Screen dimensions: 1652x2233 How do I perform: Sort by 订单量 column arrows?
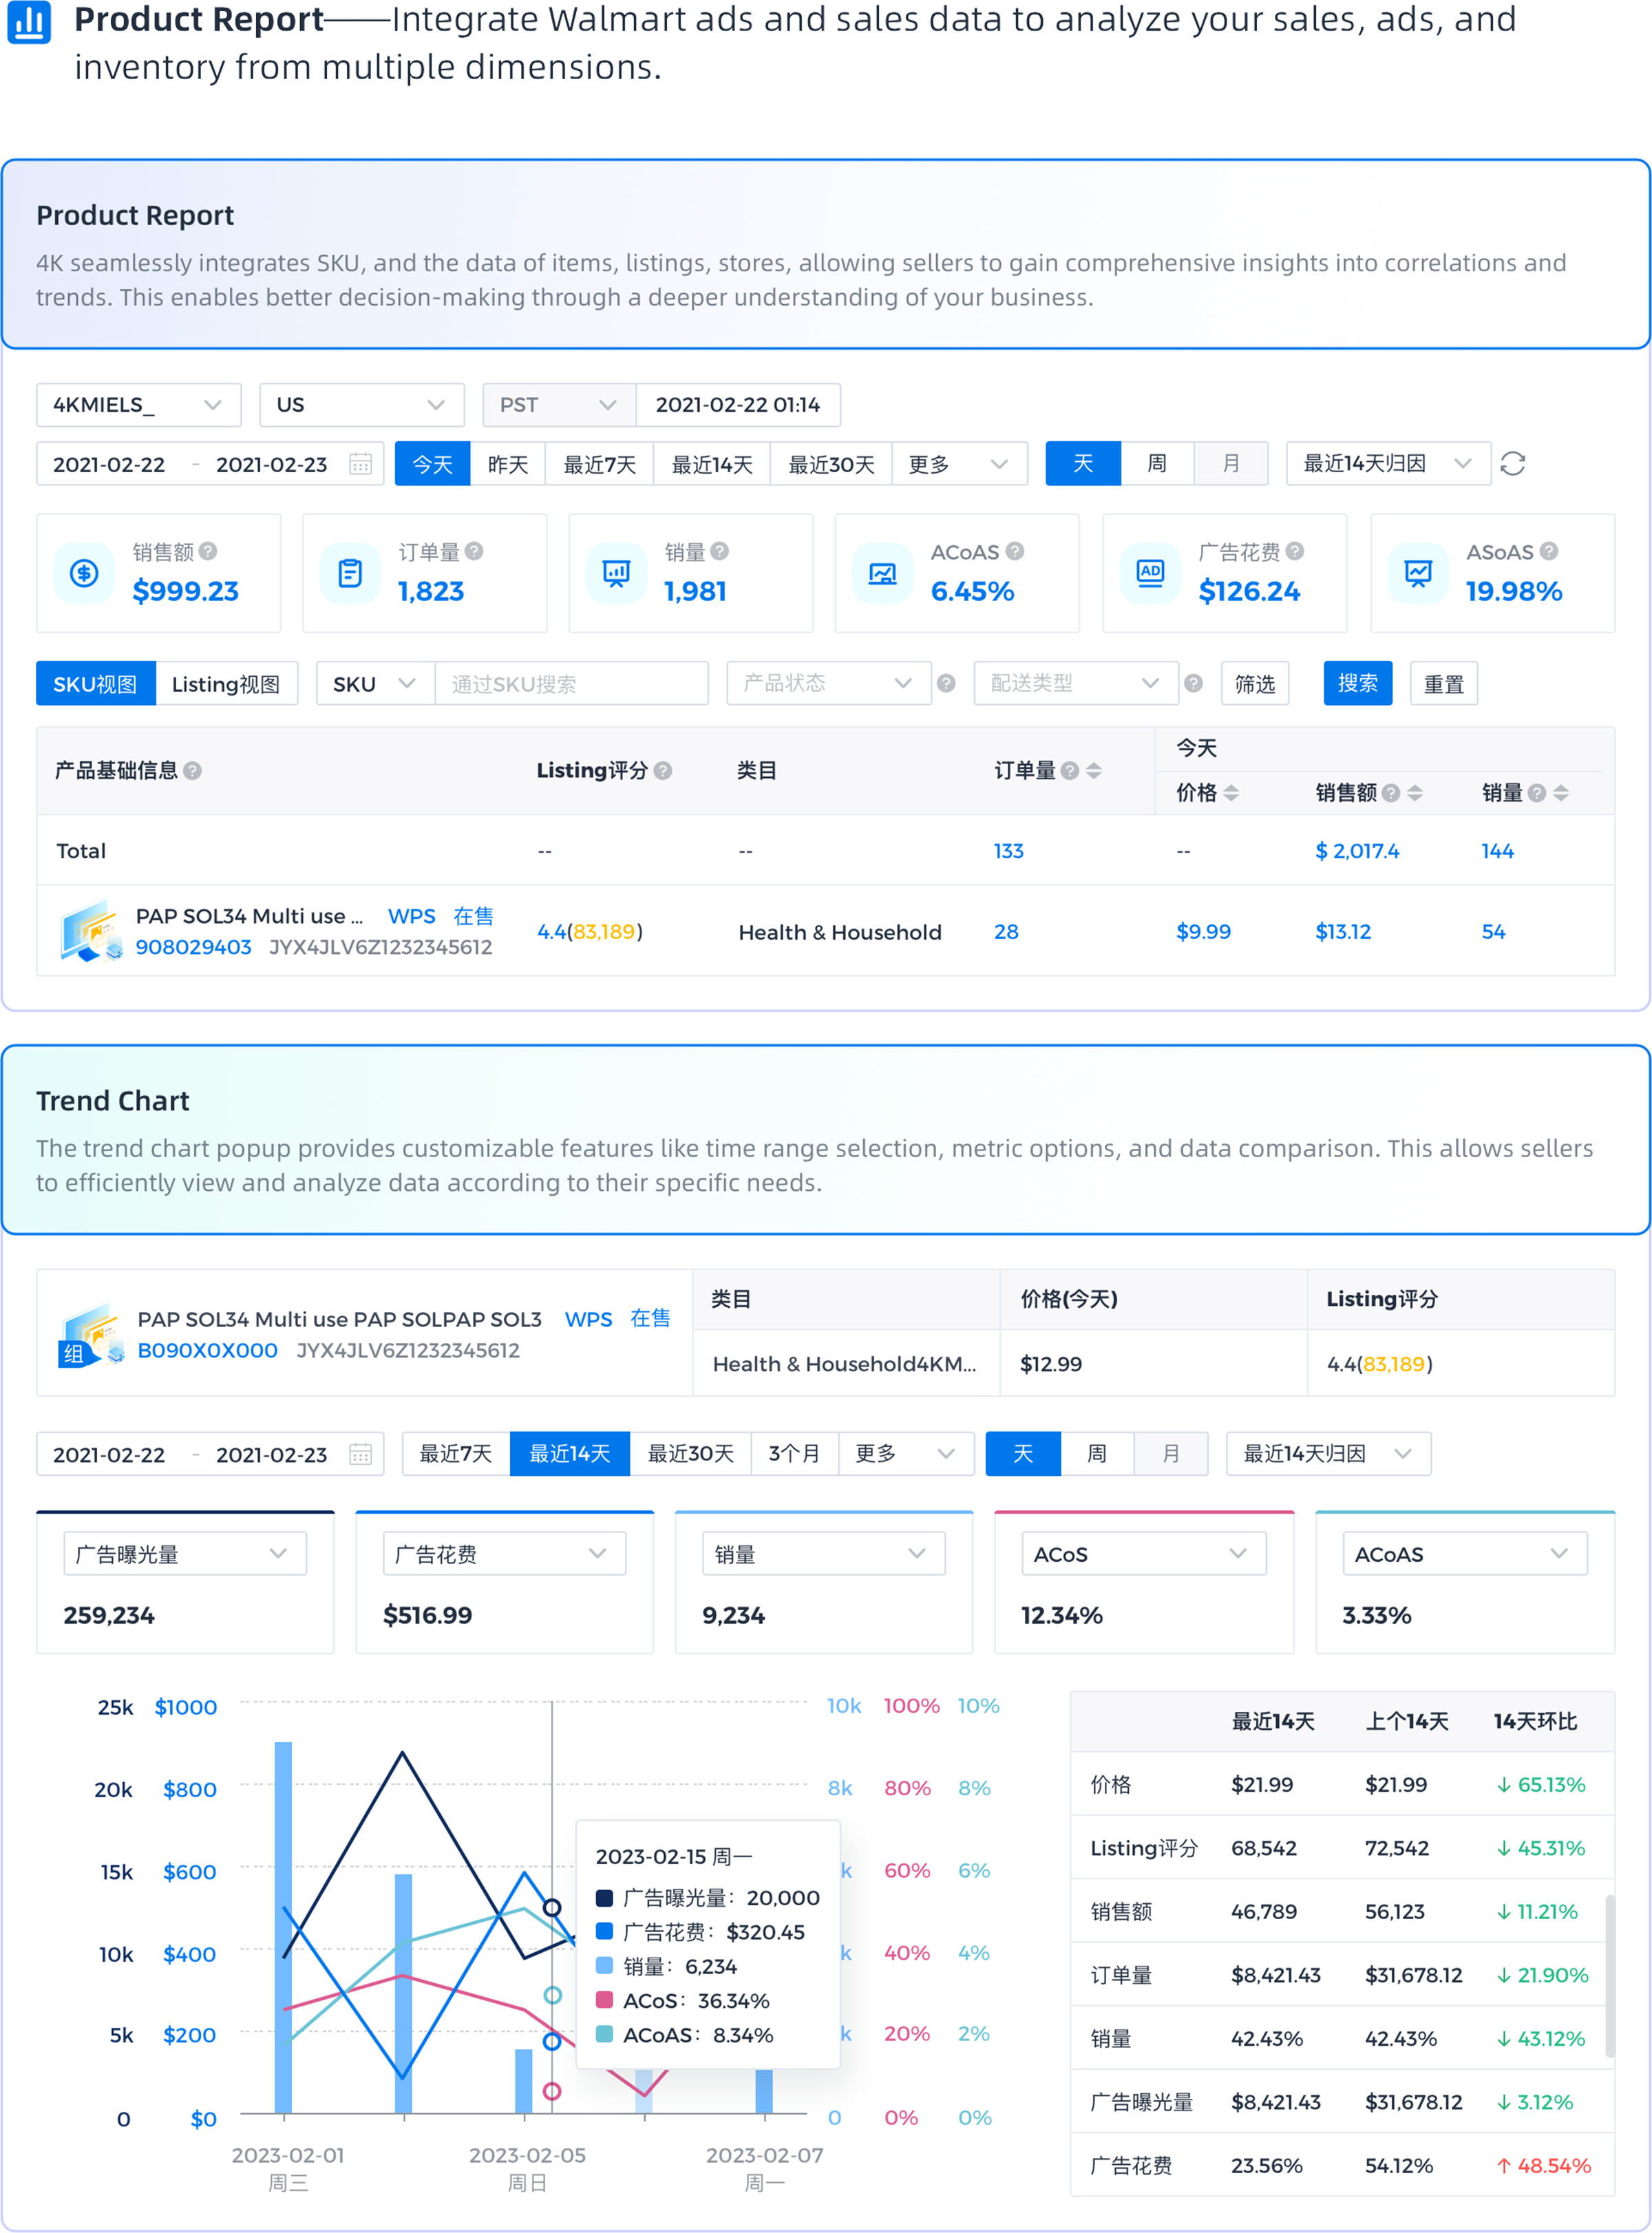pos(1094,770)
